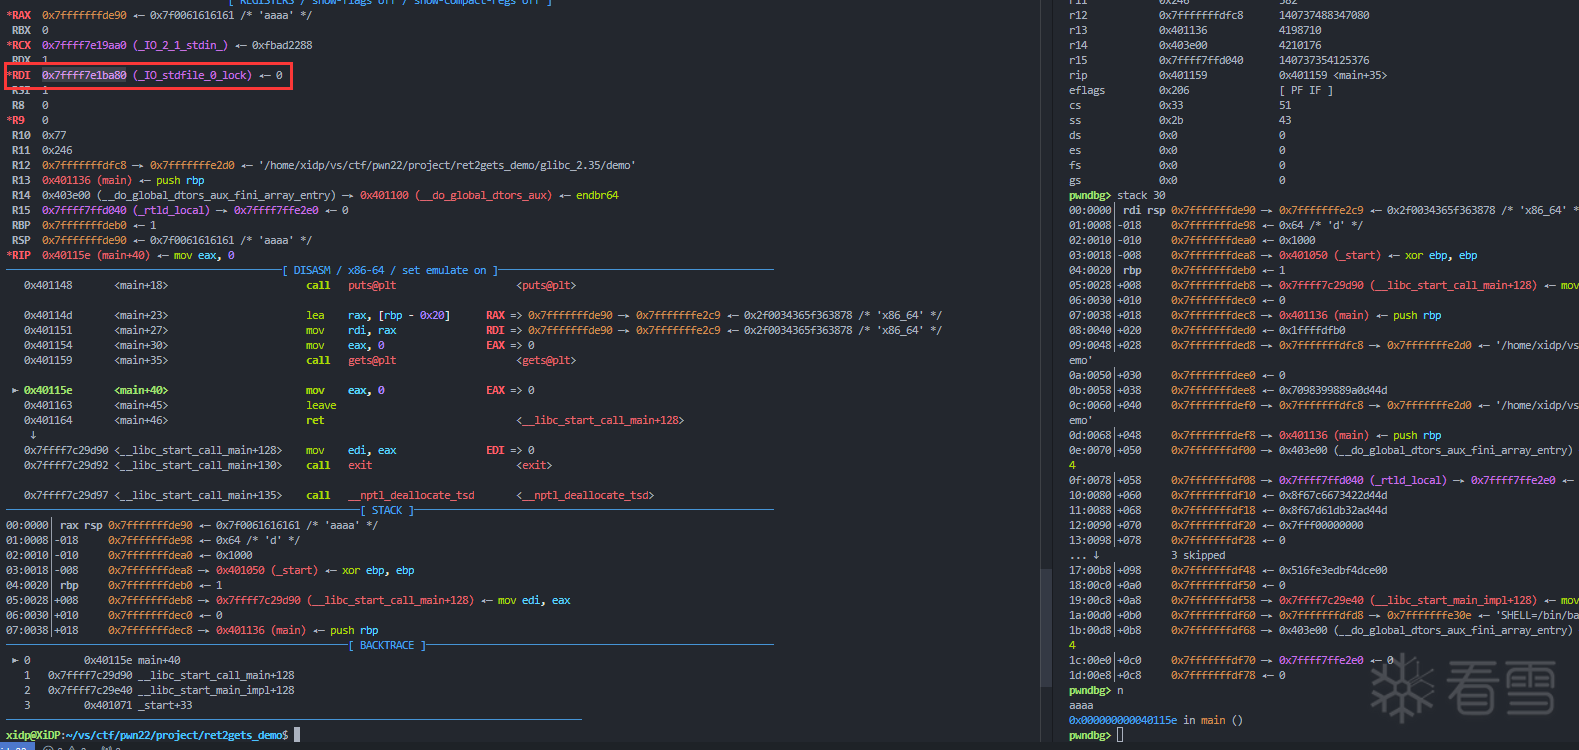The height and width of the screenshot is (750, 1579).
Task: Click the current-instruction arrow beside 0x40115e
Action: pos(15,390)
